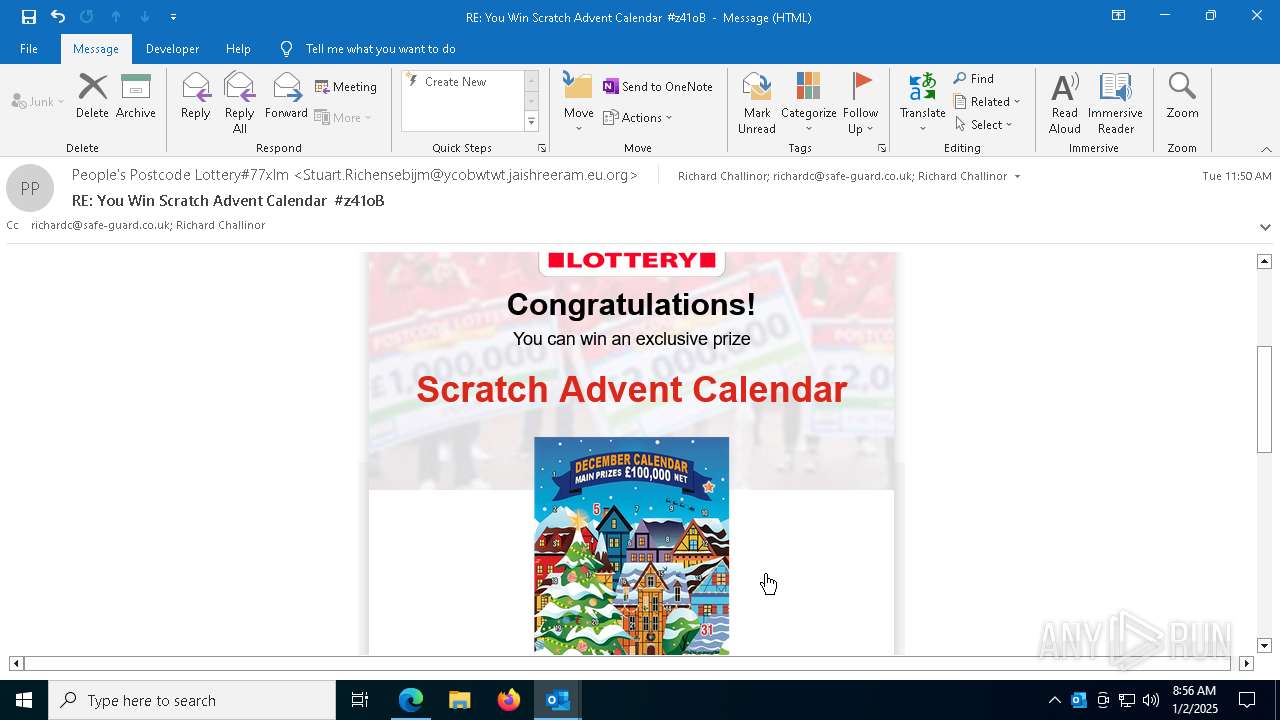Mark the message as Unread
This screenshot has height=720, width=1280.
[757, 103]
